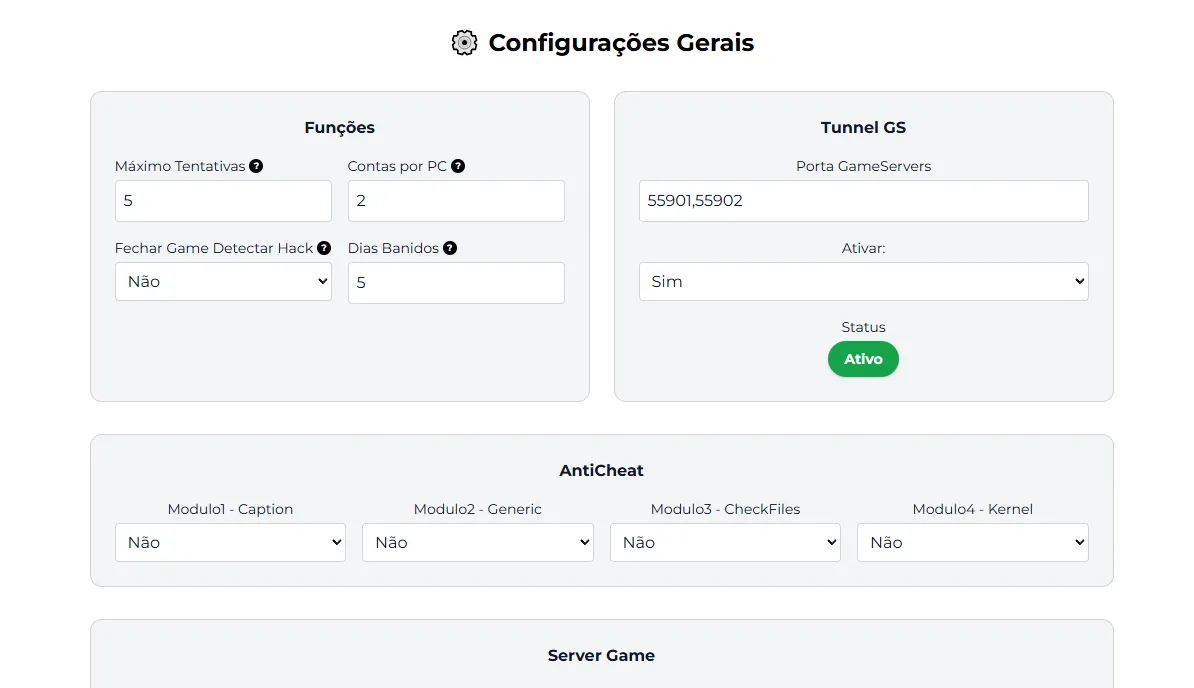The height and width of the screenshot is (688, 1194).
Task: Click the Tunnel GS section title
Action: (863, 127)
